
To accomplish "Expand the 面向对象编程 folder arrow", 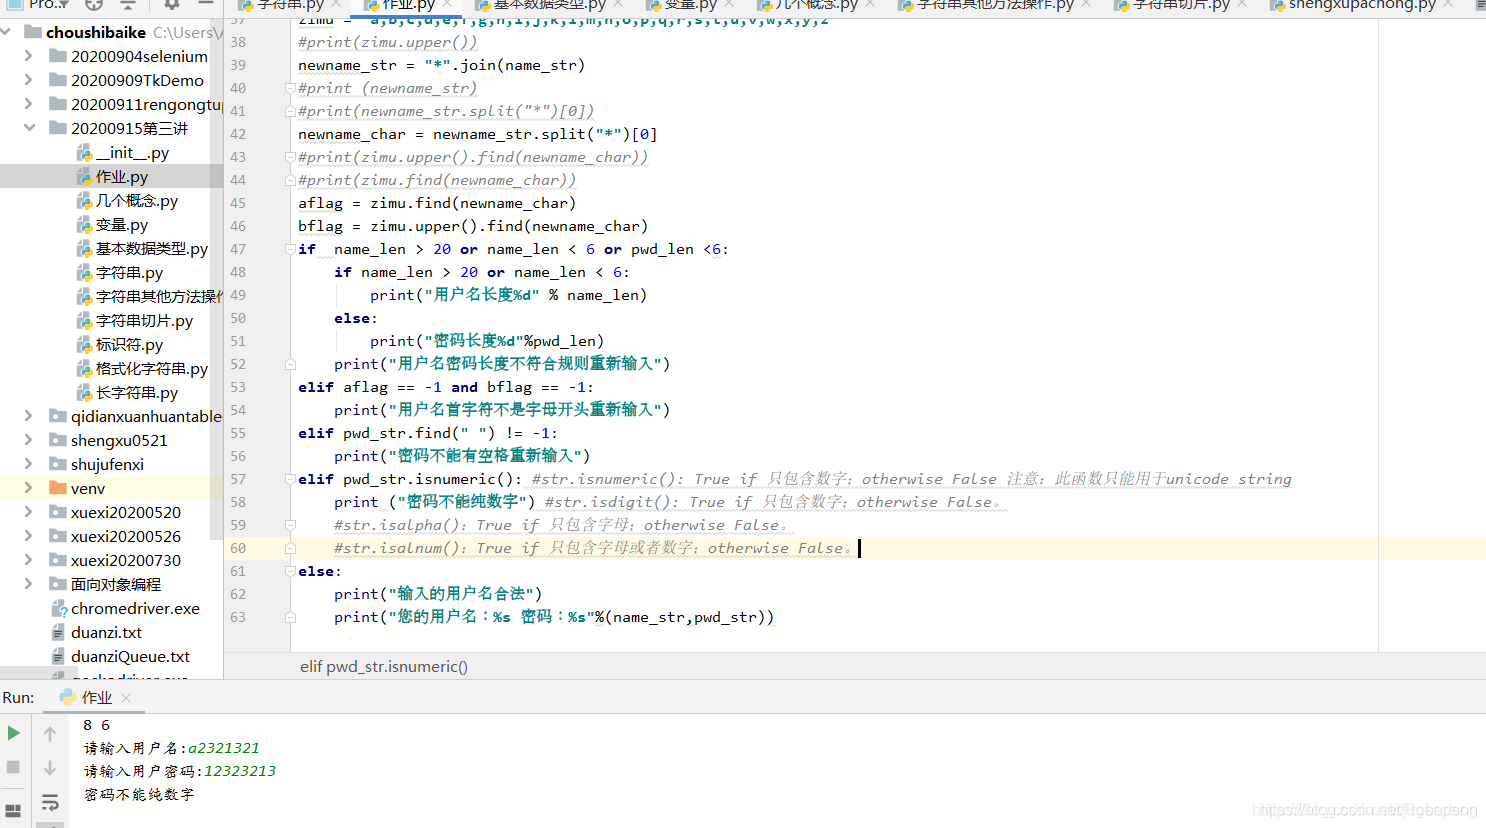I will coord(29,584).
